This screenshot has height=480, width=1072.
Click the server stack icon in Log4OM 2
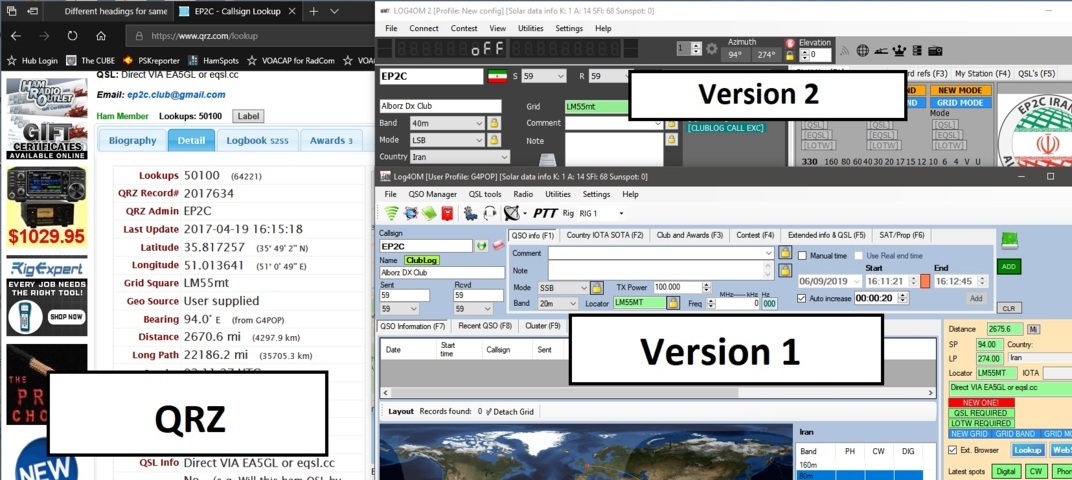pyautogui.click(x=916, y=50)
